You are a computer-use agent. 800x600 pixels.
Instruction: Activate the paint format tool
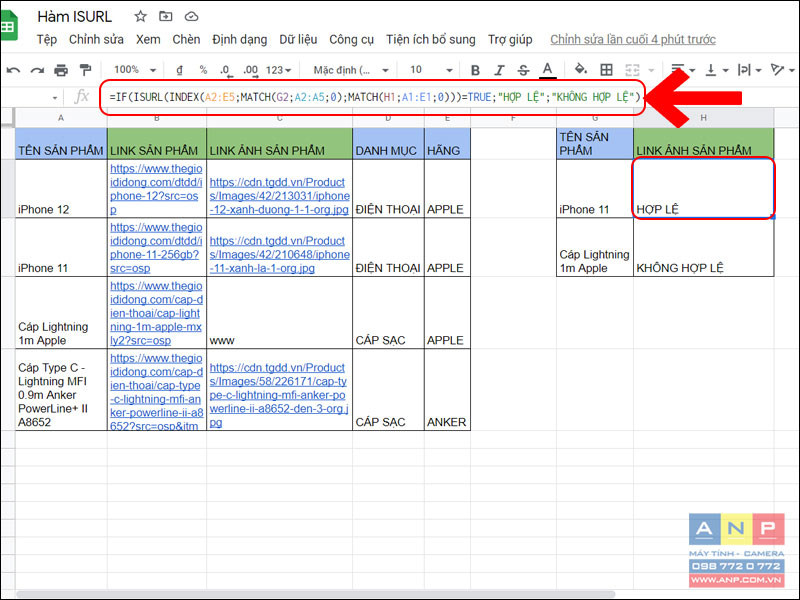(x=85, y=70)
